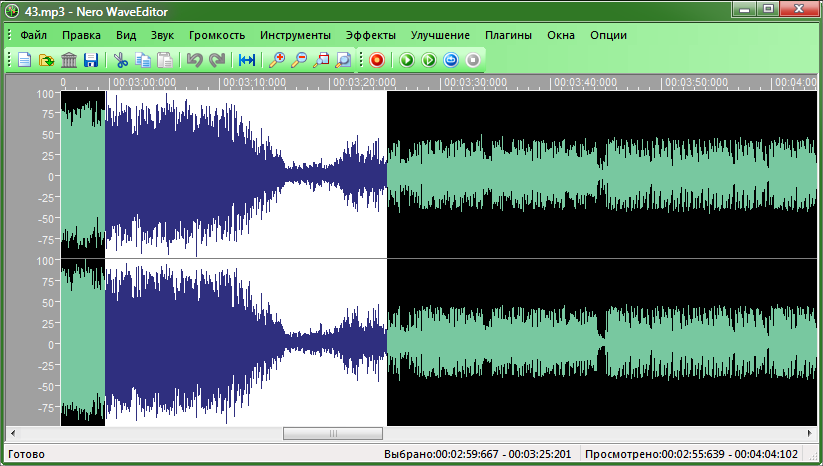Open a file using the folder icon

47,60
